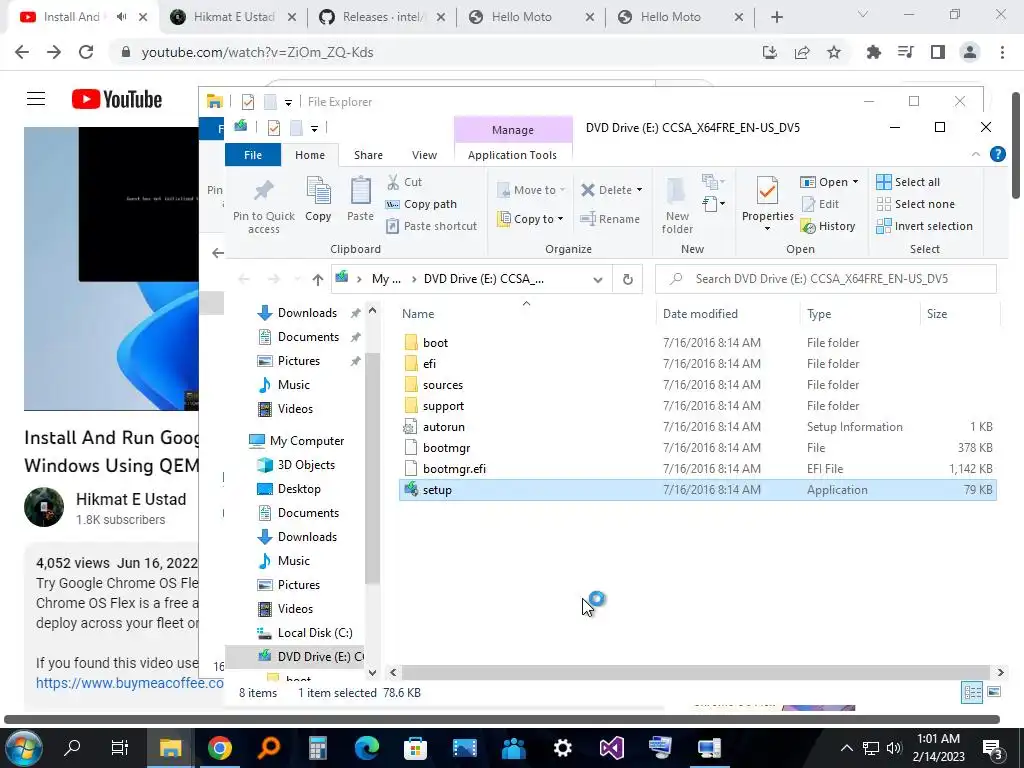
Task: Click the Rename ribbon button
Action: (x=610, y=219)
